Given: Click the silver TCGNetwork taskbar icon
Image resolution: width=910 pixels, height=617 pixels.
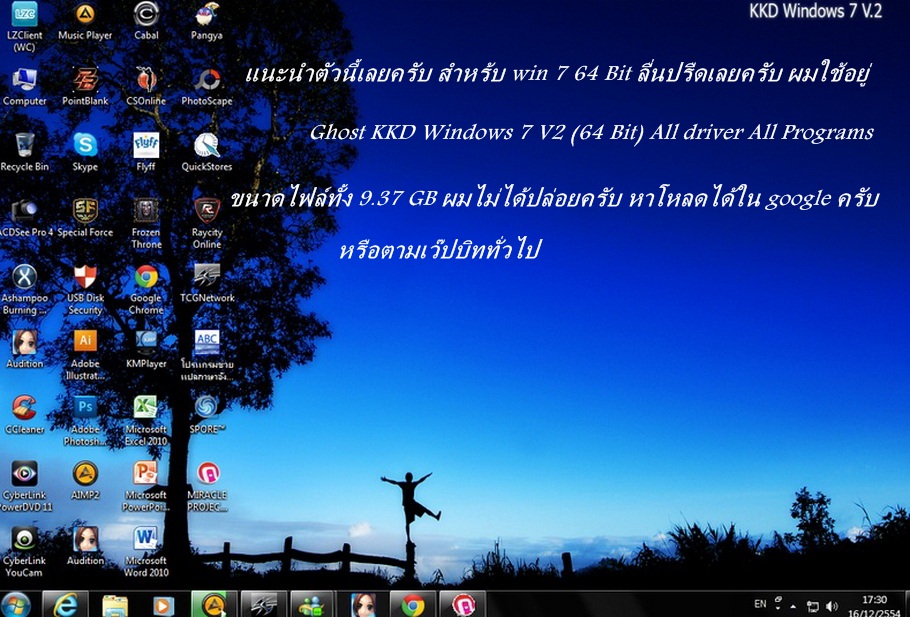Looking at the screenshot, I should point(263,605).
